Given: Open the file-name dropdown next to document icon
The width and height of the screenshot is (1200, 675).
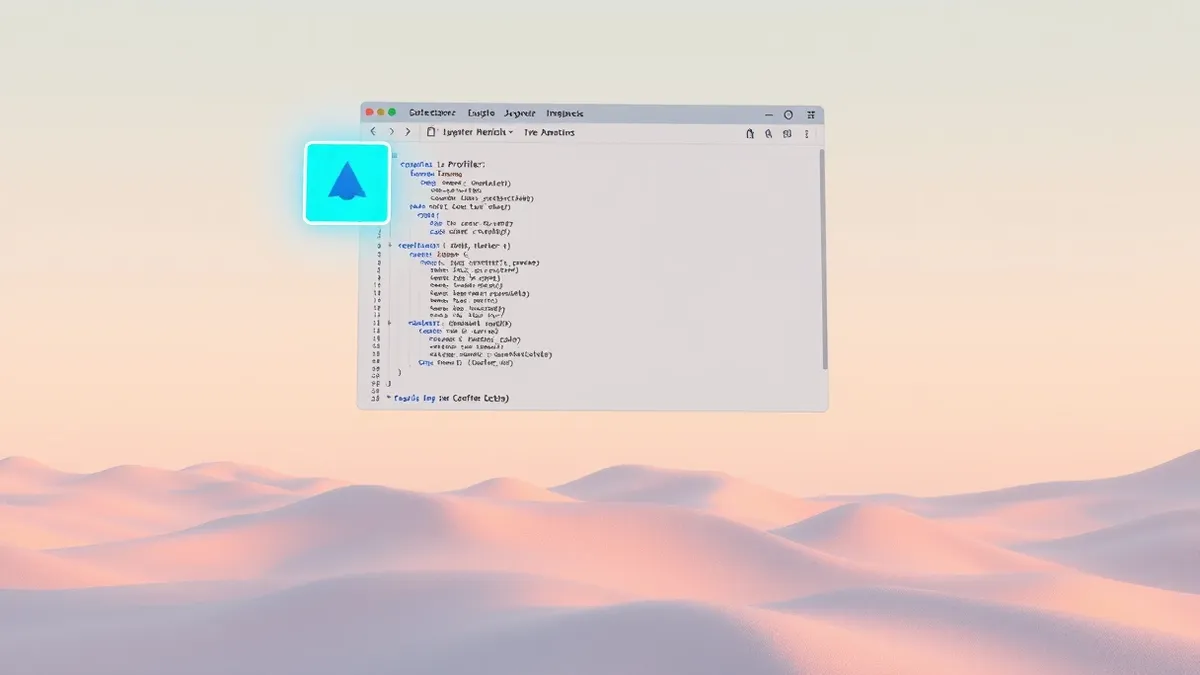Looking at the screenshot, I should click(x=478, y=132).
